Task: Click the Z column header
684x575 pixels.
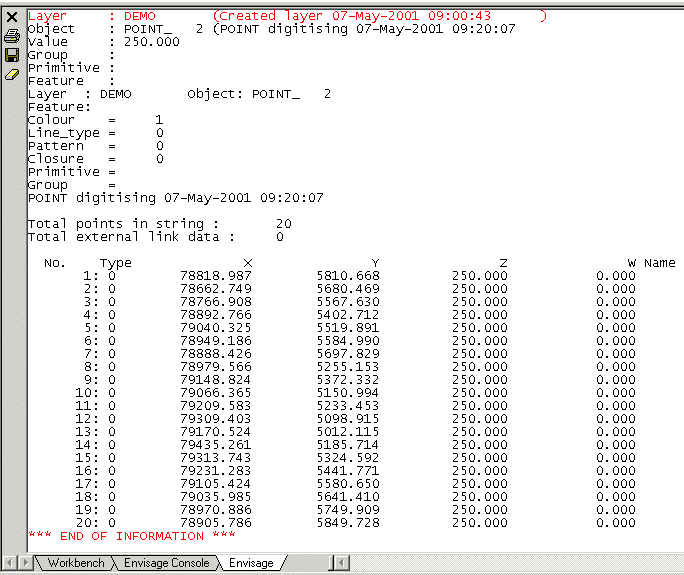Action: (x=503, y=263)
